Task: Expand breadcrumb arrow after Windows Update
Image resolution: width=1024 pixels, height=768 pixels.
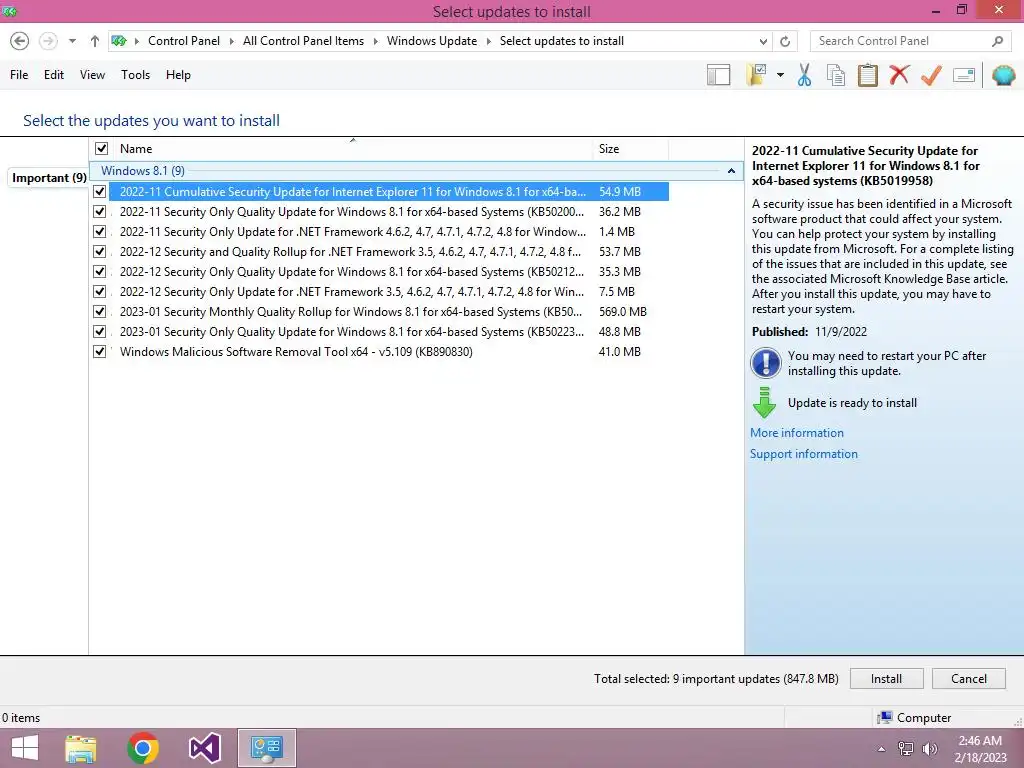Action: pos(488,41)
